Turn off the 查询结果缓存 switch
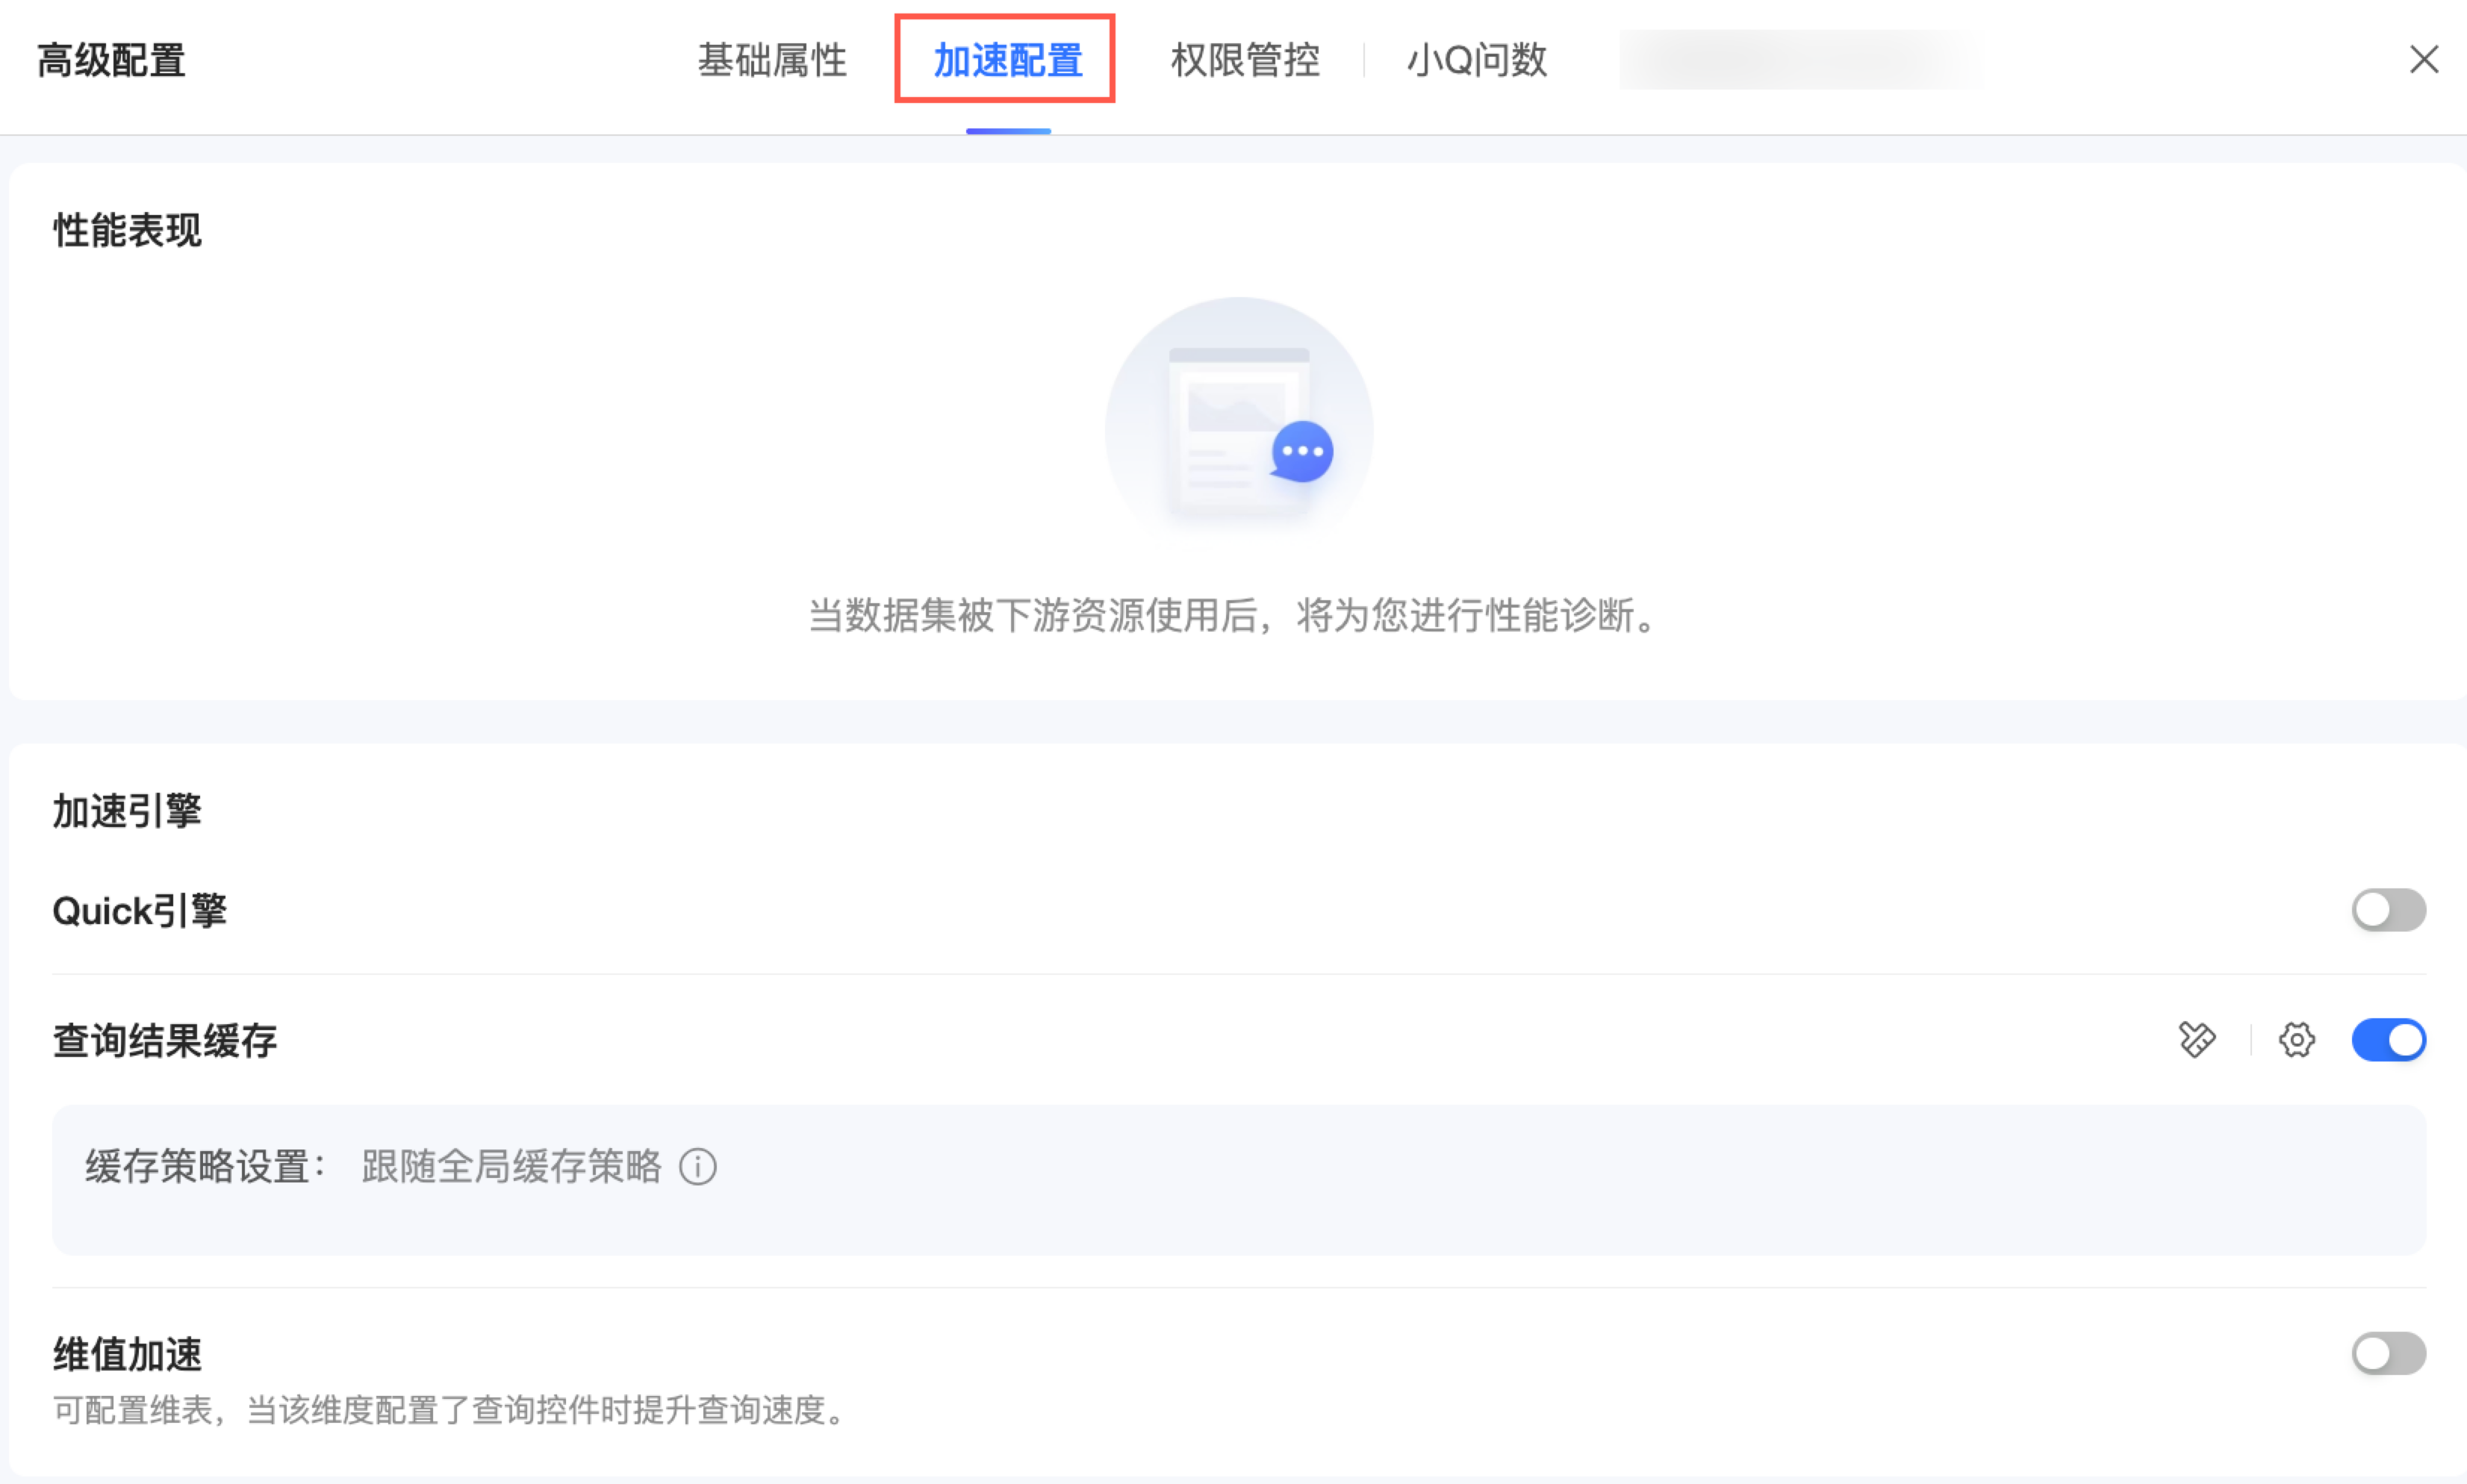2467x1484 pixels. [x=2388, y=1039]
